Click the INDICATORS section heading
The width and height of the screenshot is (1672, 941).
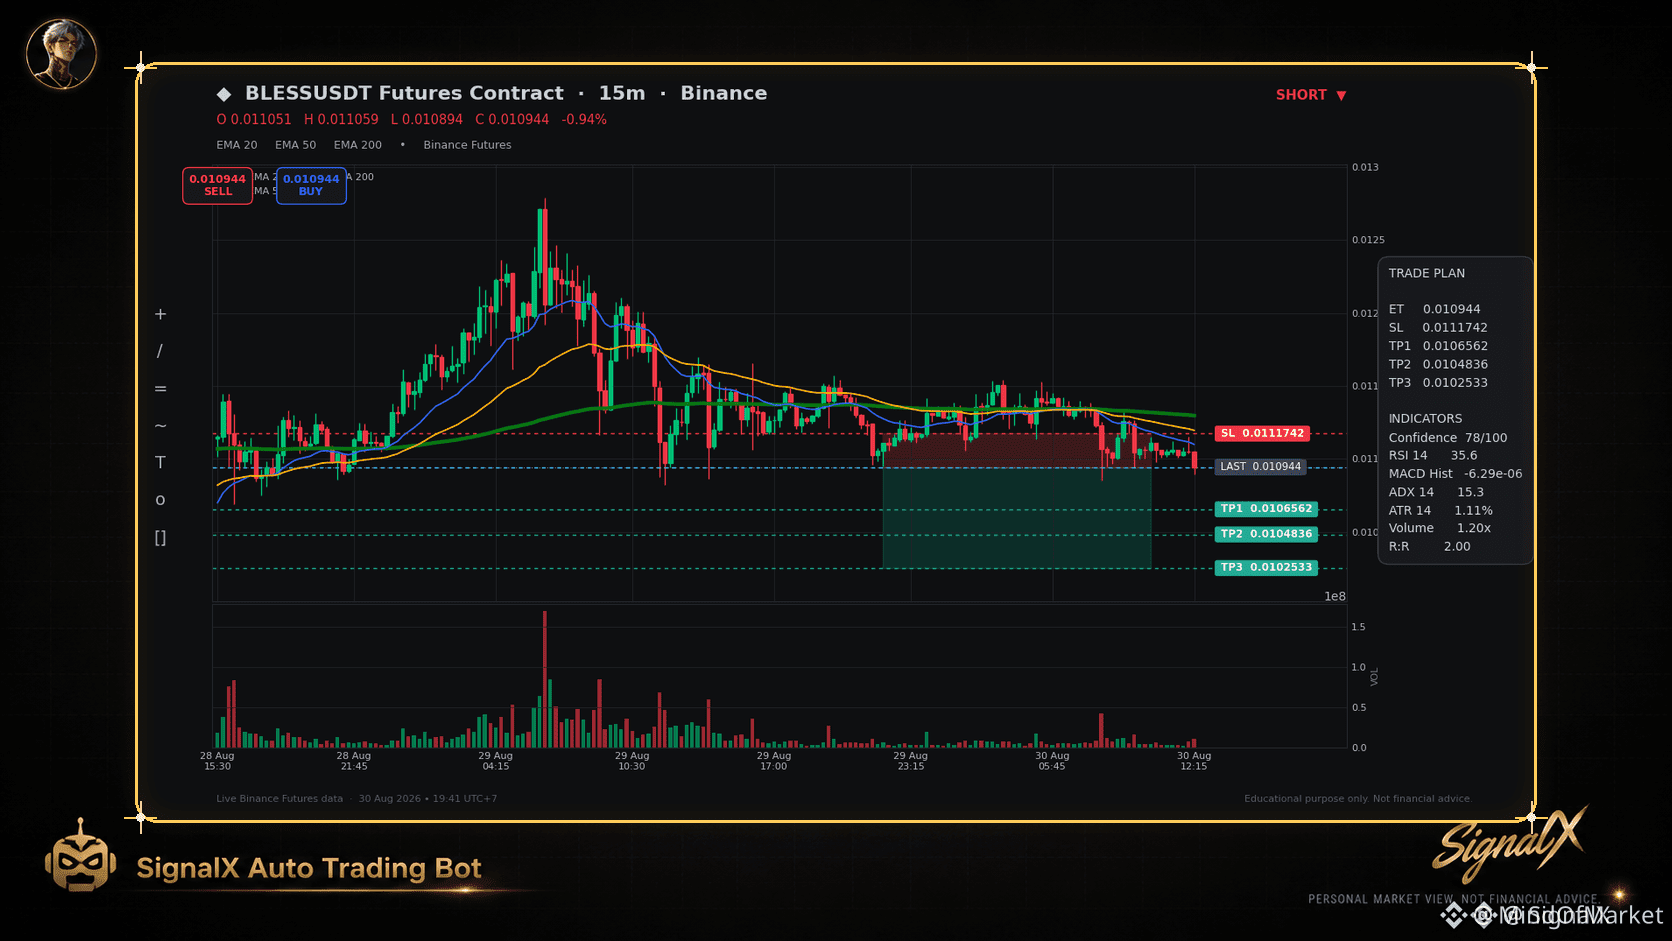[x=1425, y=419]
